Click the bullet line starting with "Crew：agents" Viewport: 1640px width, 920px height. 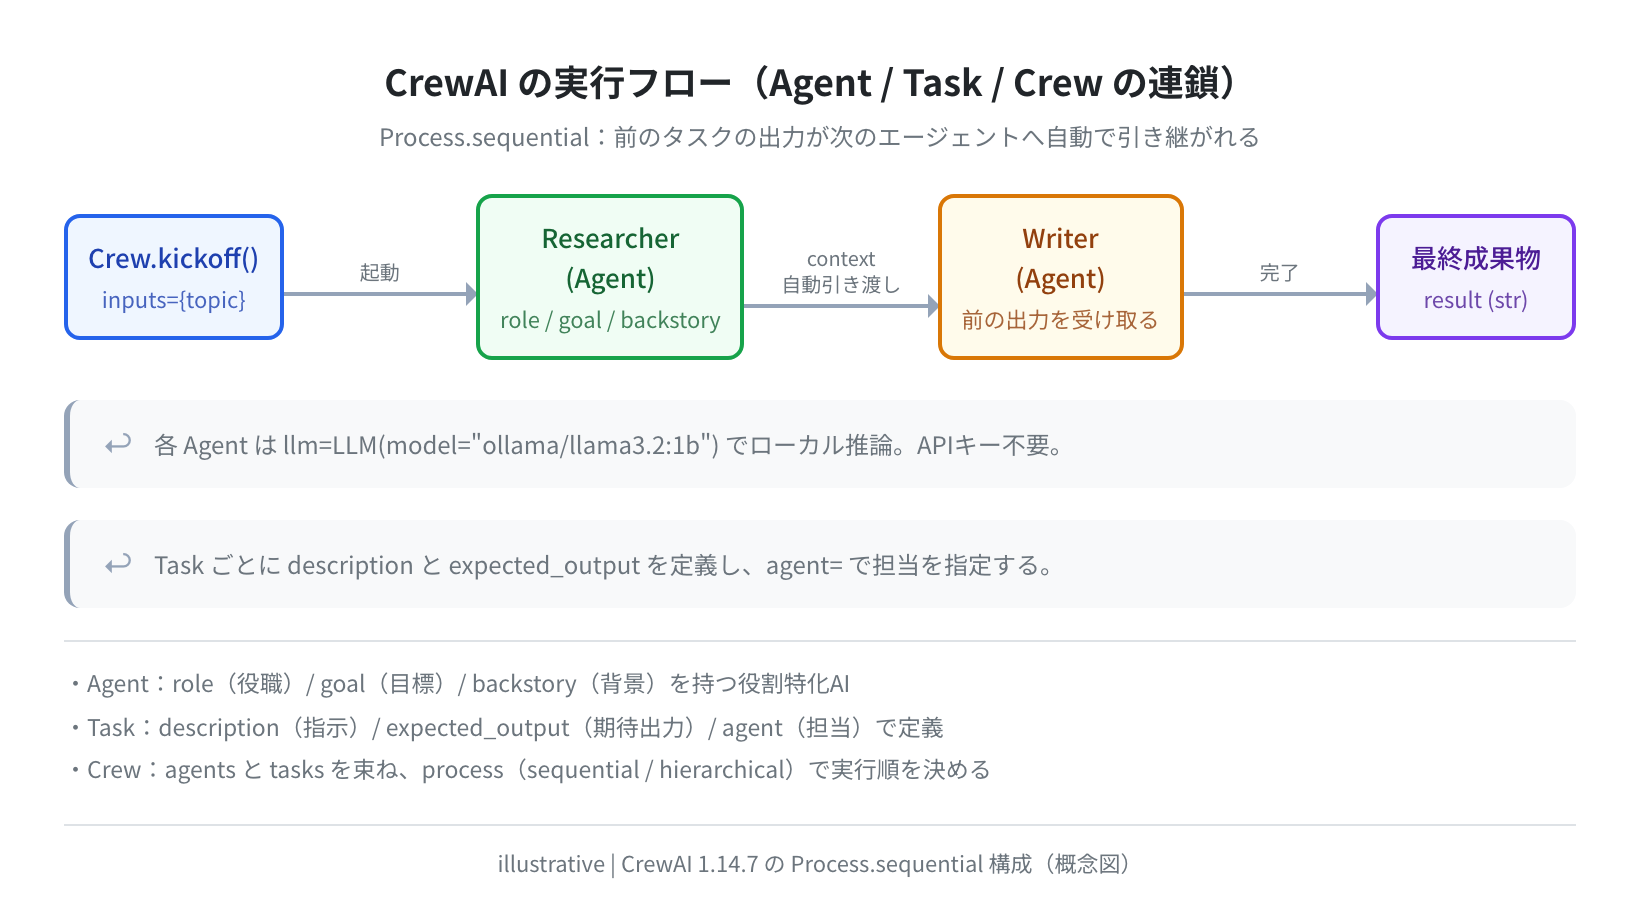[x=529, y=770]
